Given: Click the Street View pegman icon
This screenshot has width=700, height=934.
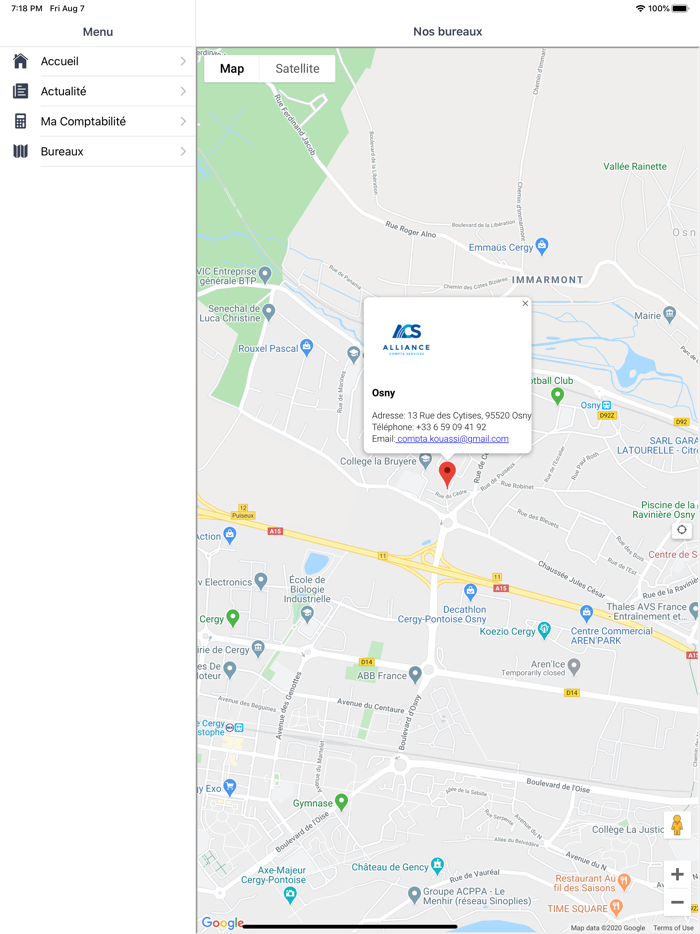Looking at the screenshot, I should pos(677,825).
